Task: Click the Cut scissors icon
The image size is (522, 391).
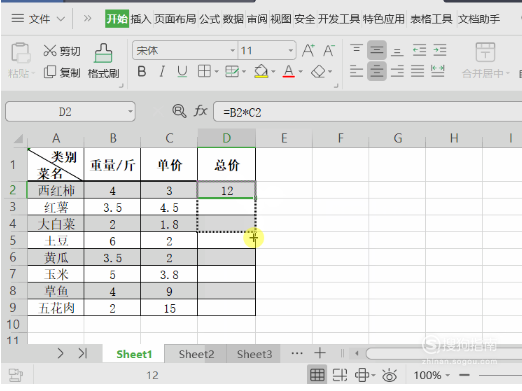Action: tap(50, 51)
